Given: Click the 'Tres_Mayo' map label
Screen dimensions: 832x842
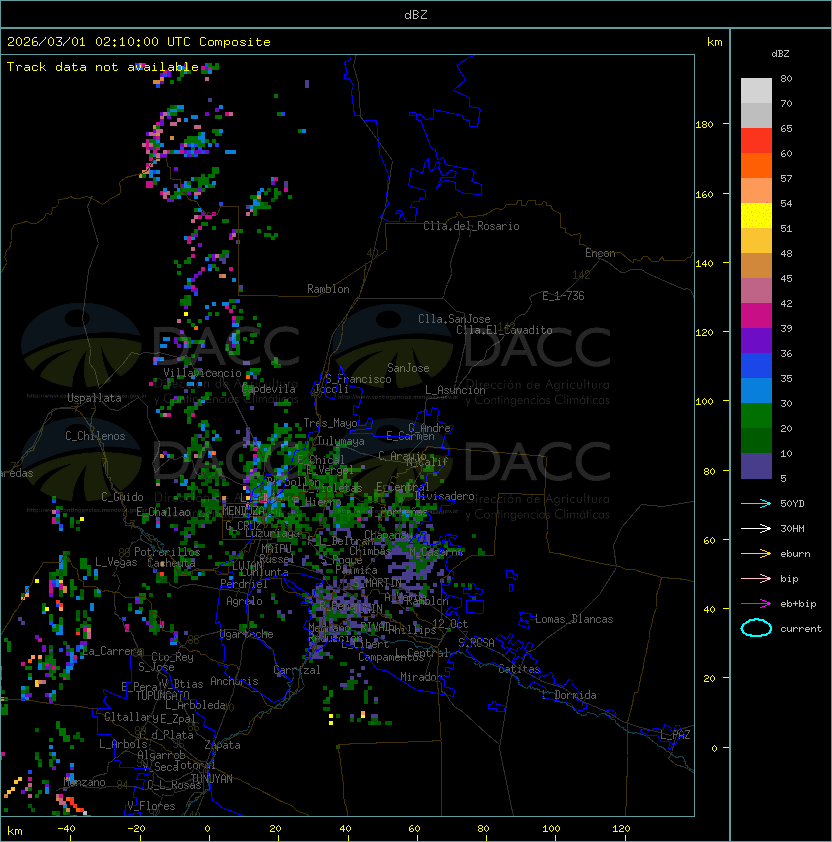Looking at the screenshot, I should [330, 423].
